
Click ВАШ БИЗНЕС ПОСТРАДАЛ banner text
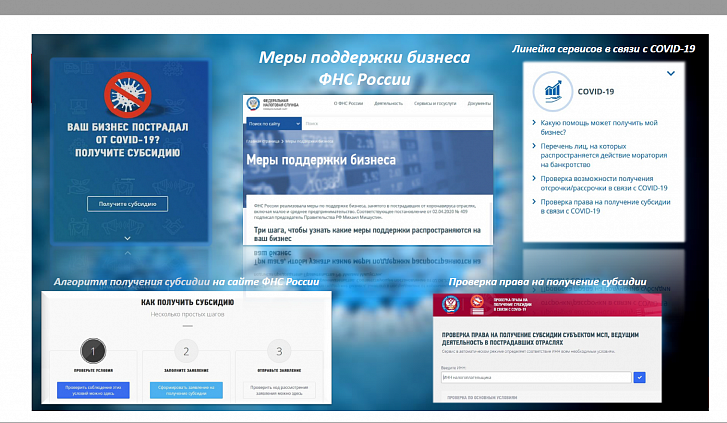[128, 140]
